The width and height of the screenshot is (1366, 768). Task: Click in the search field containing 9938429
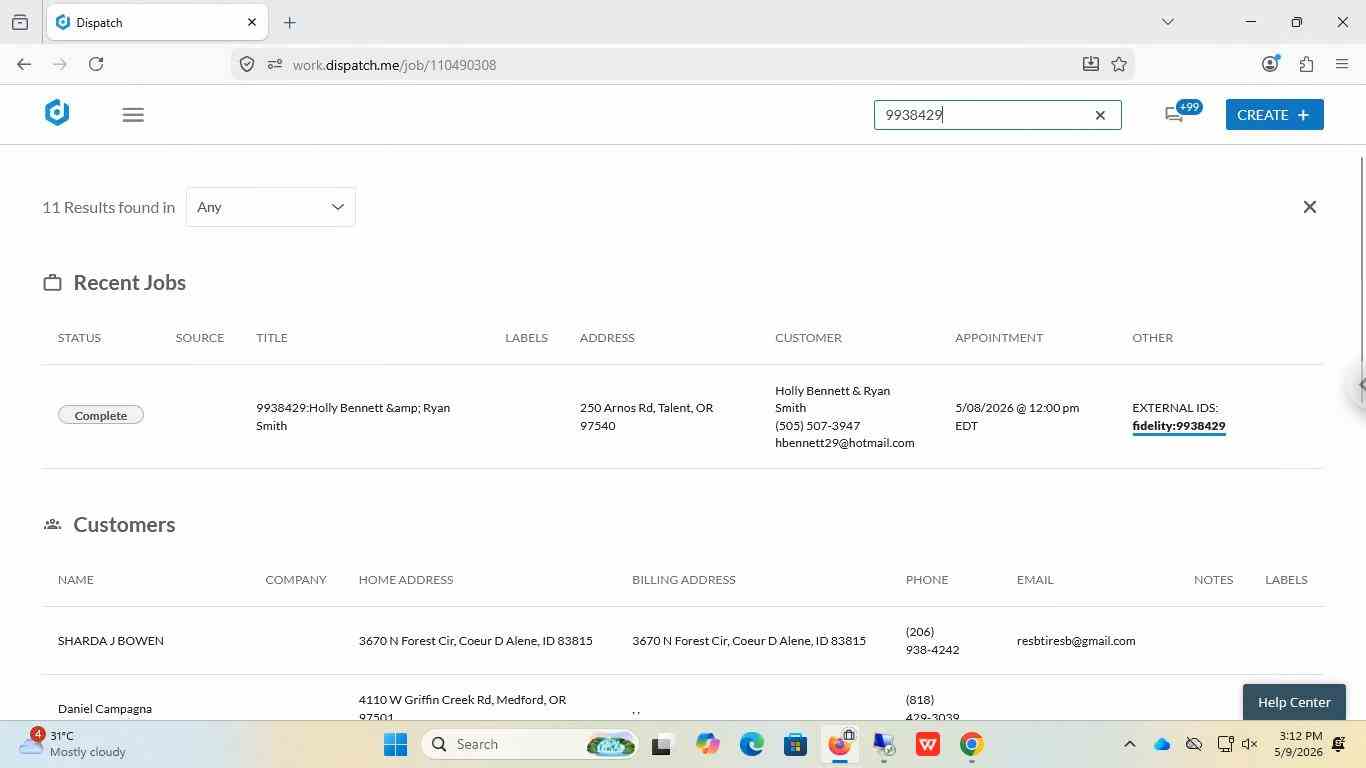(x=985, y=115)
